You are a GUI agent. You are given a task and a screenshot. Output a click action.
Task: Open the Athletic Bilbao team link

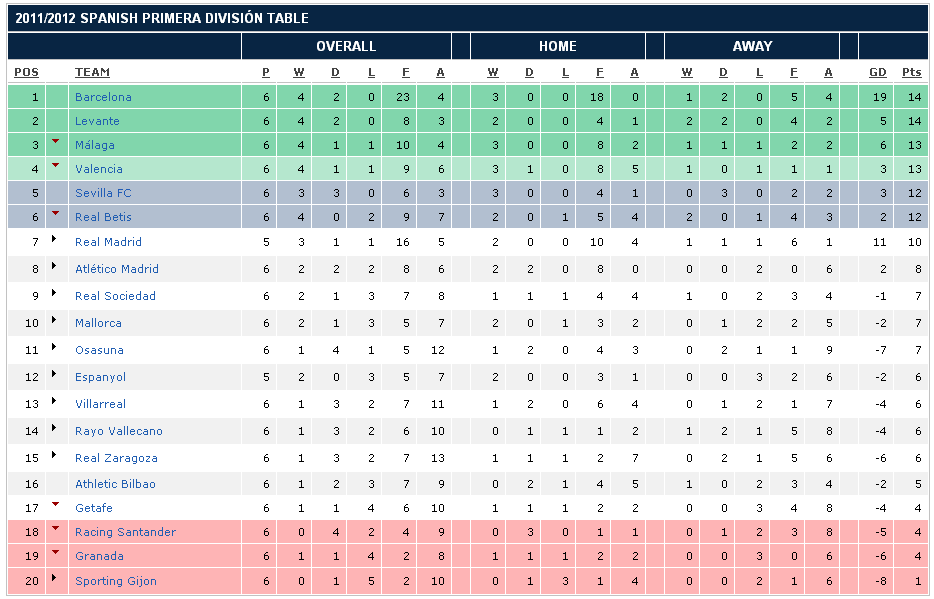[115, 484]
